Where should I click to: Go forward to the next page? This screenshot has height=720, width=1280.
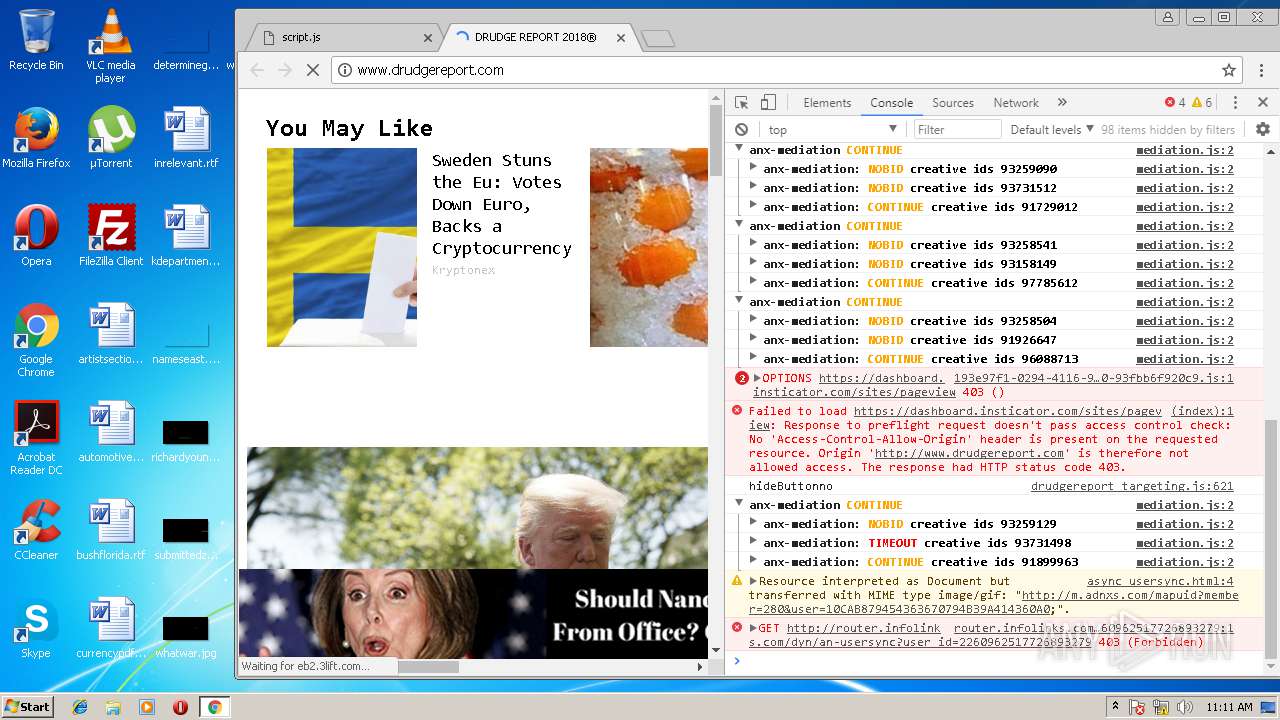click(x=285, y=70)
